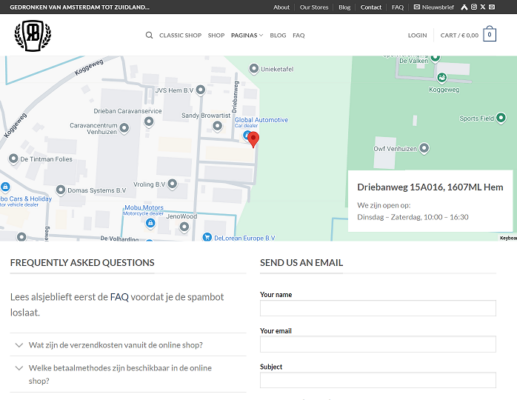Open the About link in top bar
Screen dimensions: 517x400
[281, 7]
